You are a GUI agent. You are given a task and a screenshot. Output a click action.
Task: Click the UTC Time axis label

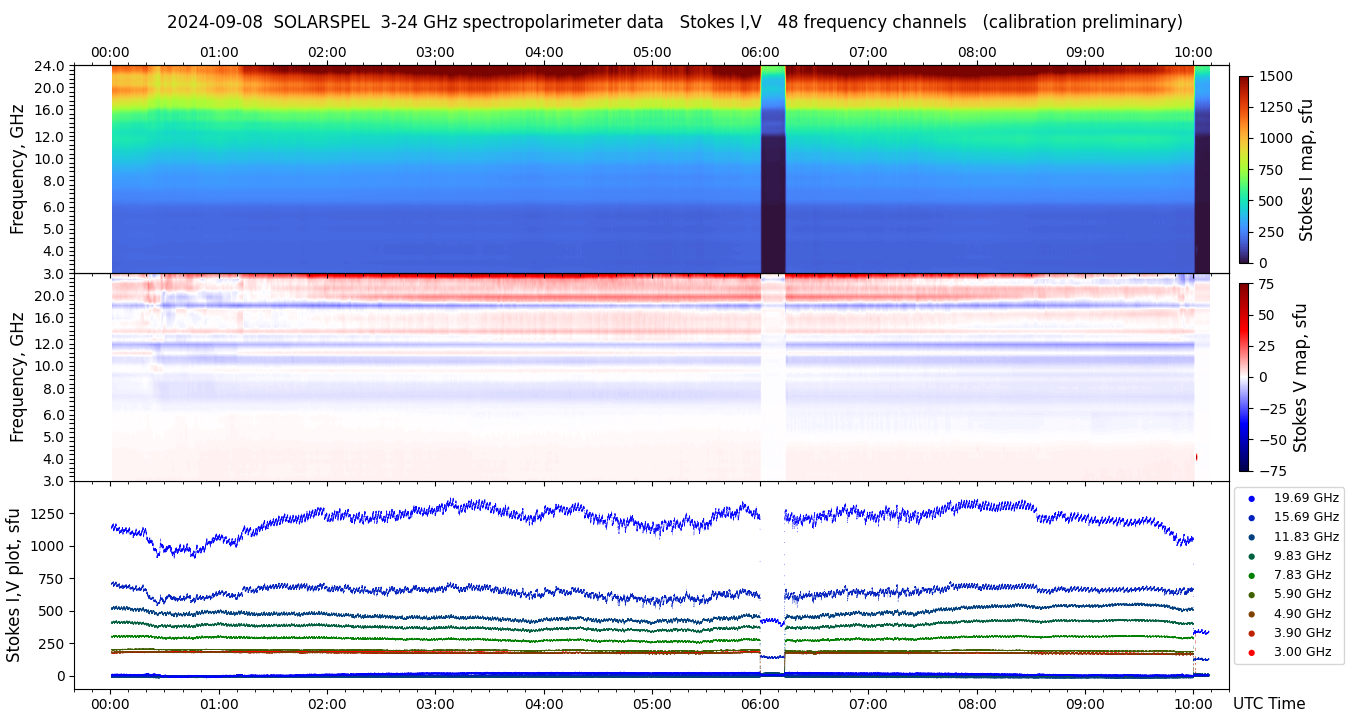click(1268, 704)
